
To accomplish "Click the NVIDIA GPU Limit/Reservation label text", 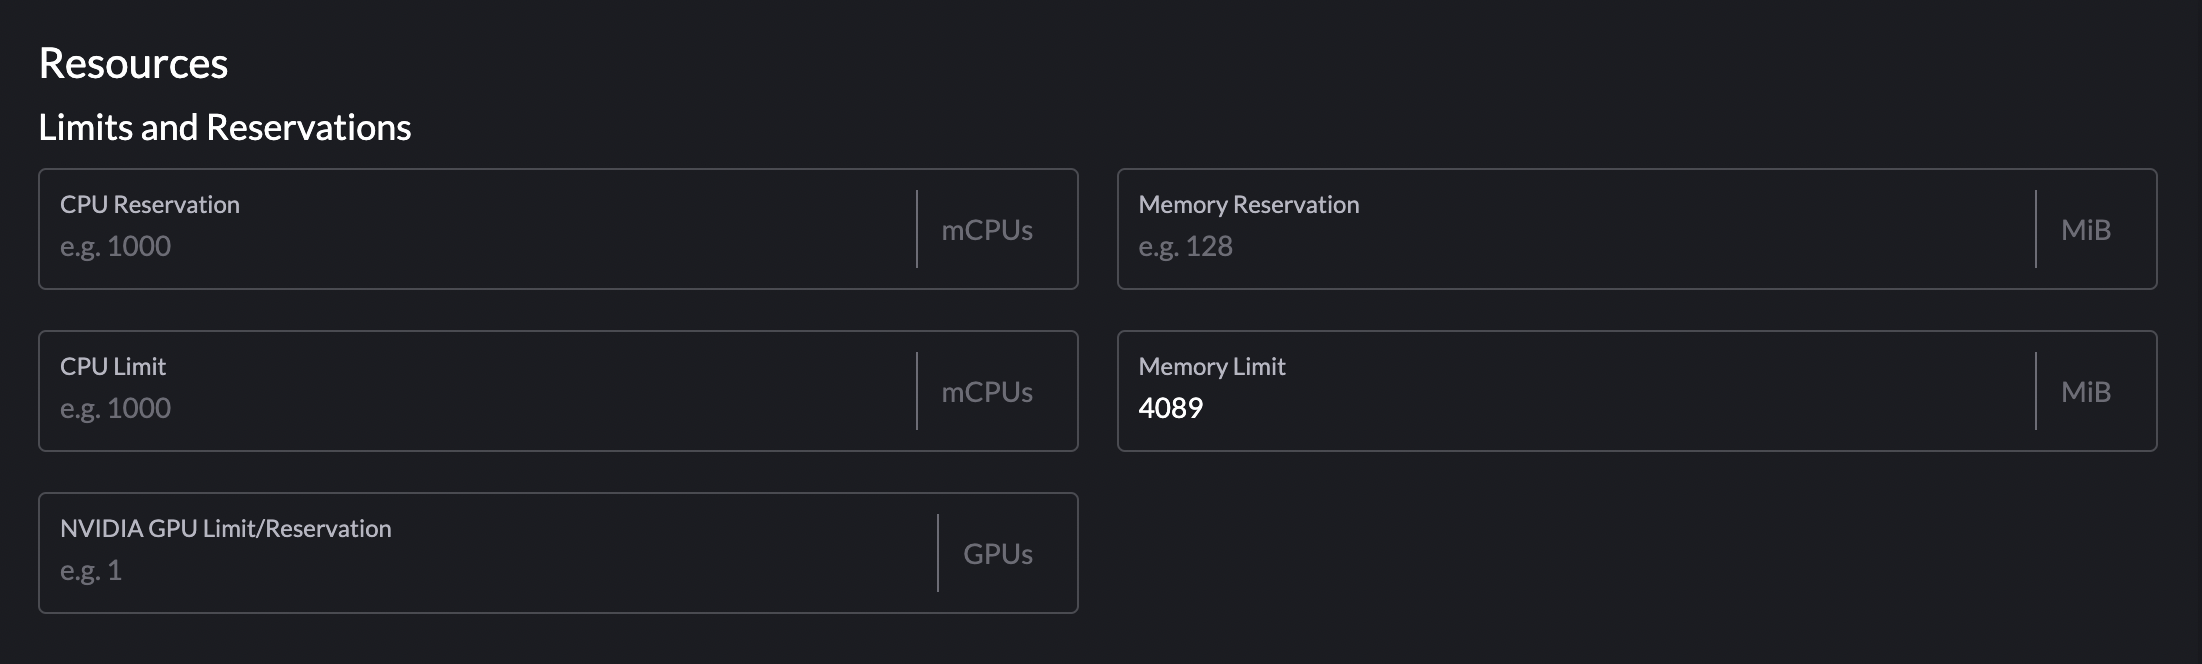I will [x=226, y=528].
